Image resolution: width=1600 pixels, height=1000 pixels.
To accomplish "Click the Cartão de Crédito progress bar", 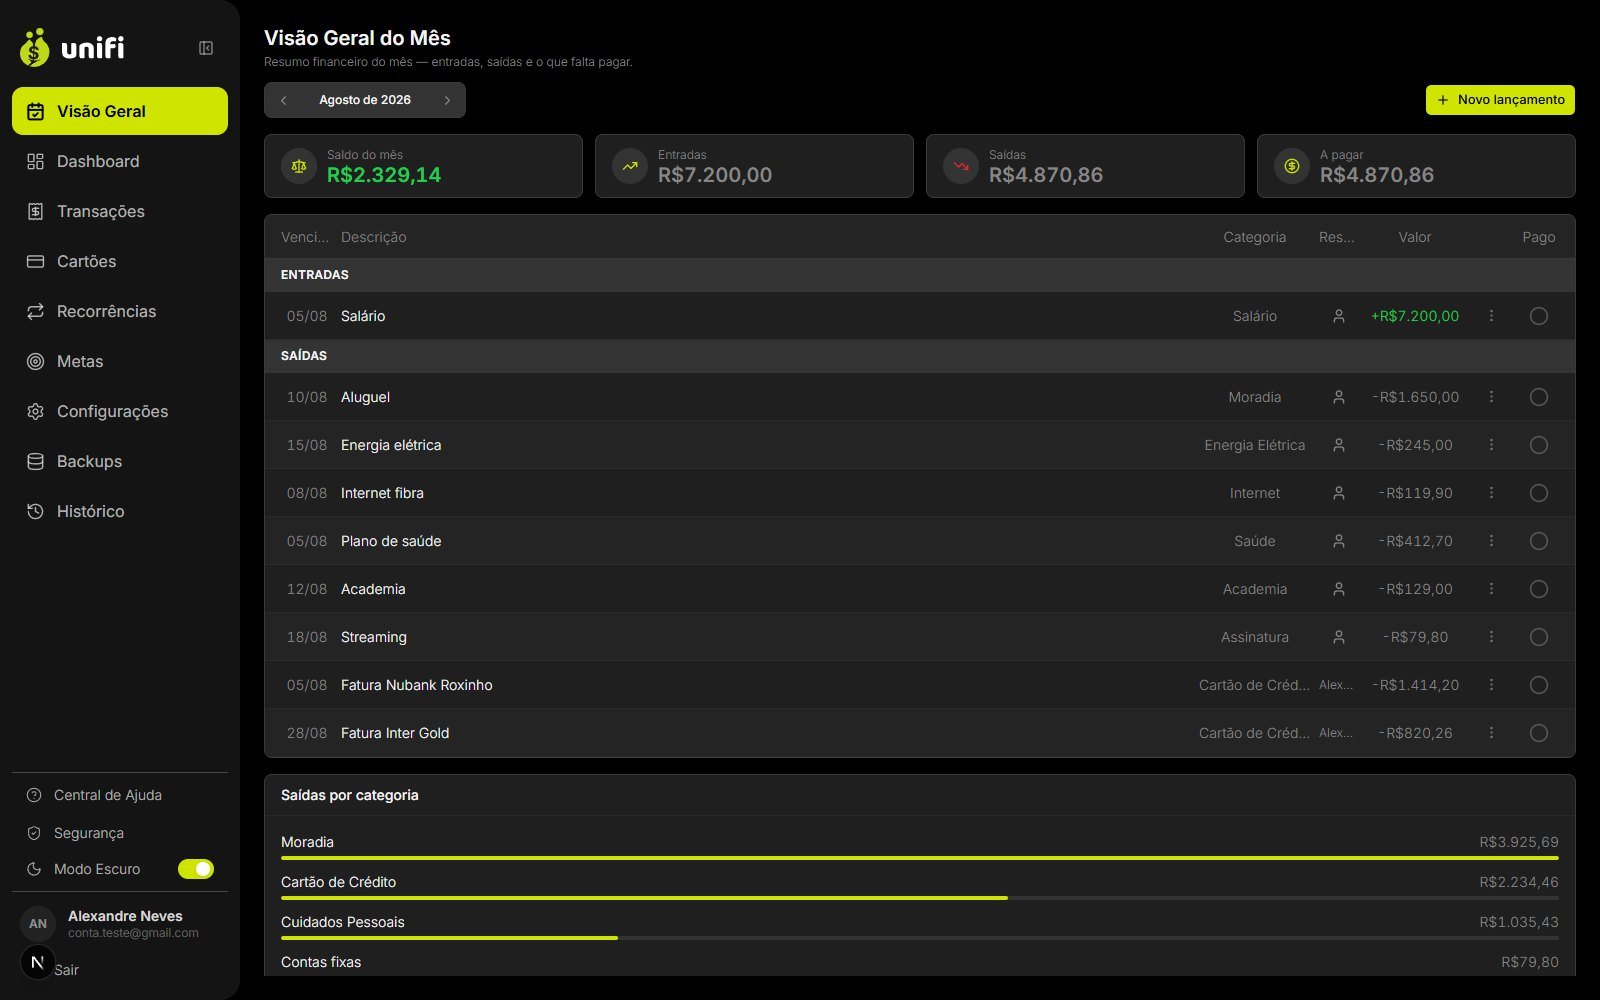I will 920,898.
